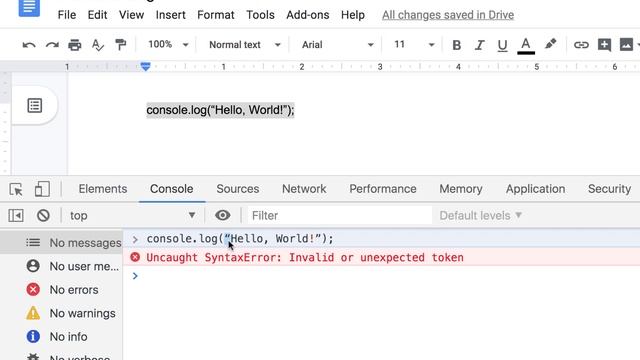Open the text color picker
This screenshot has width=640, height=360.
click(x=526, y=45)
